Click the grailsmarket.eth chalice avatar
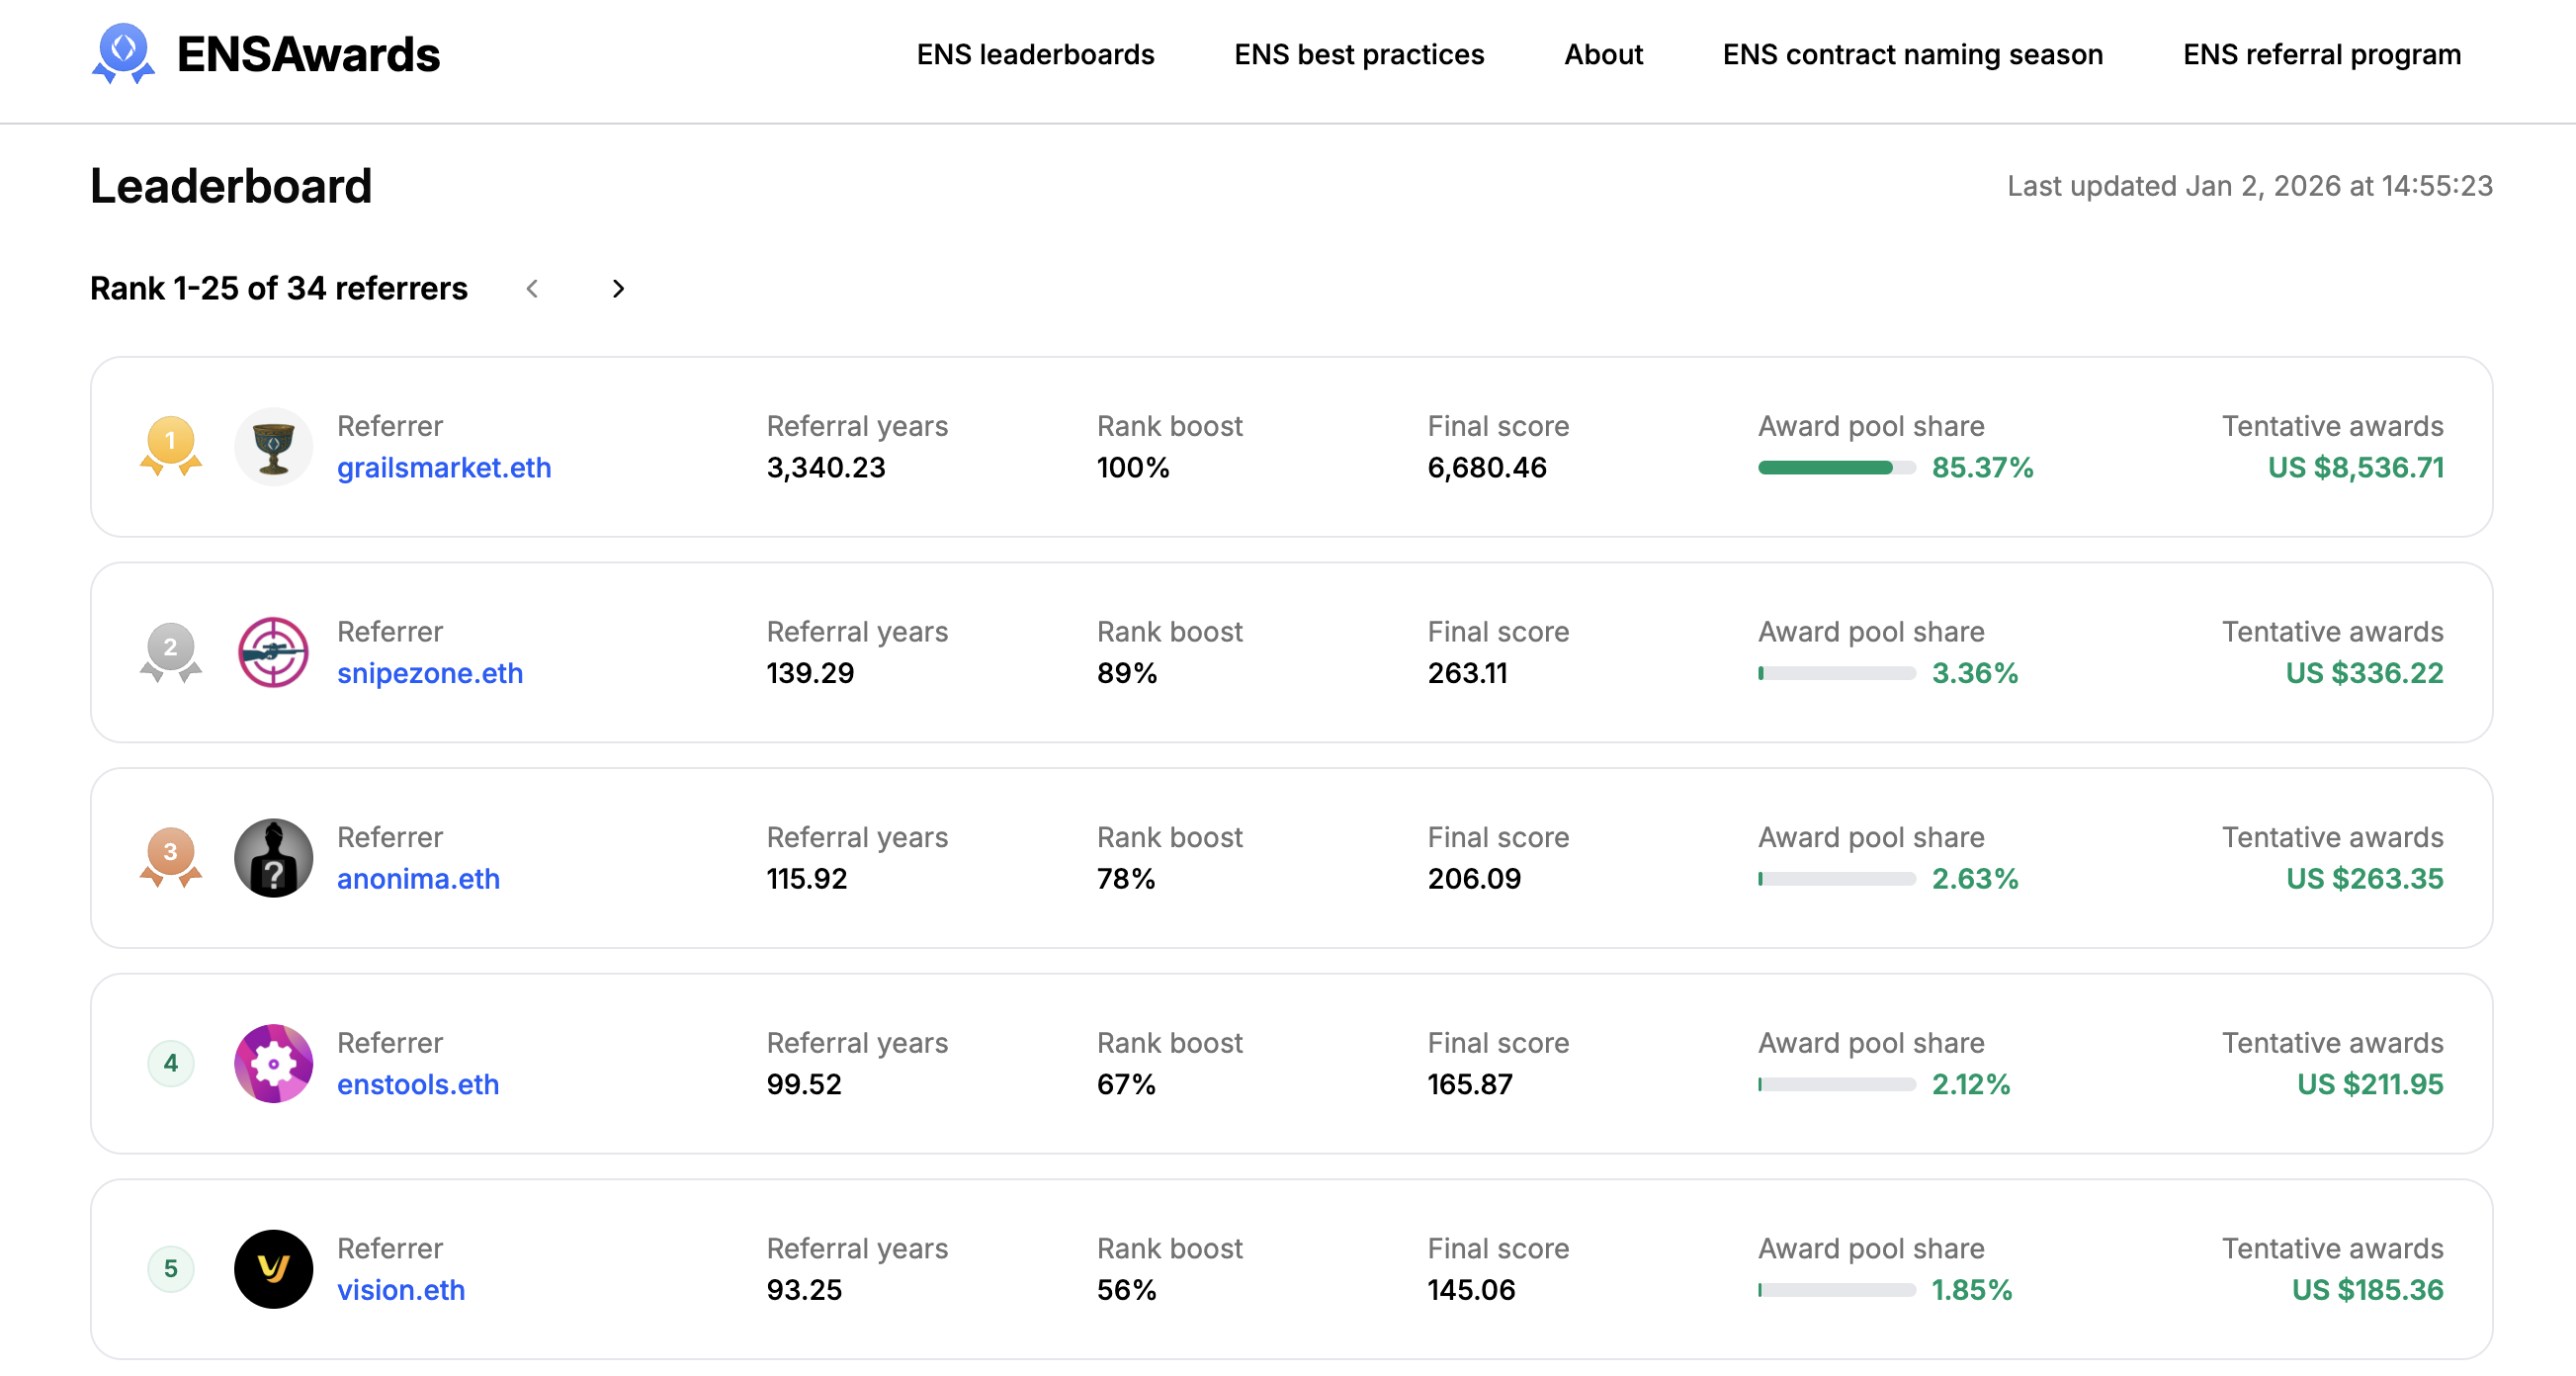Image resolution: width=2576 pixels, height=1376 pixels. 273,446
